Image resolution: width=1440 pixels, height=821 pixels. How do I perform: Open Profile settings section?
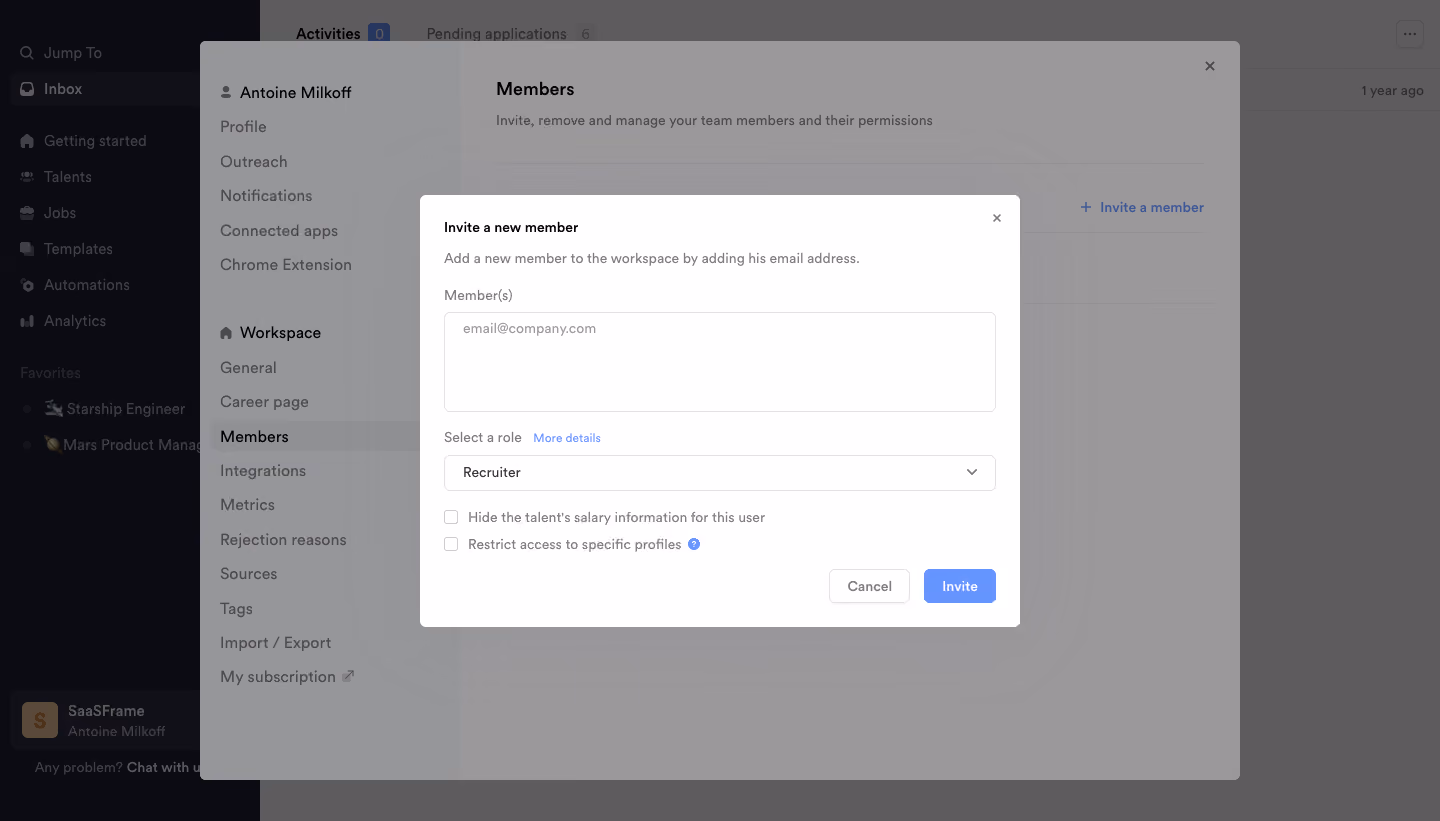point(243,127)
